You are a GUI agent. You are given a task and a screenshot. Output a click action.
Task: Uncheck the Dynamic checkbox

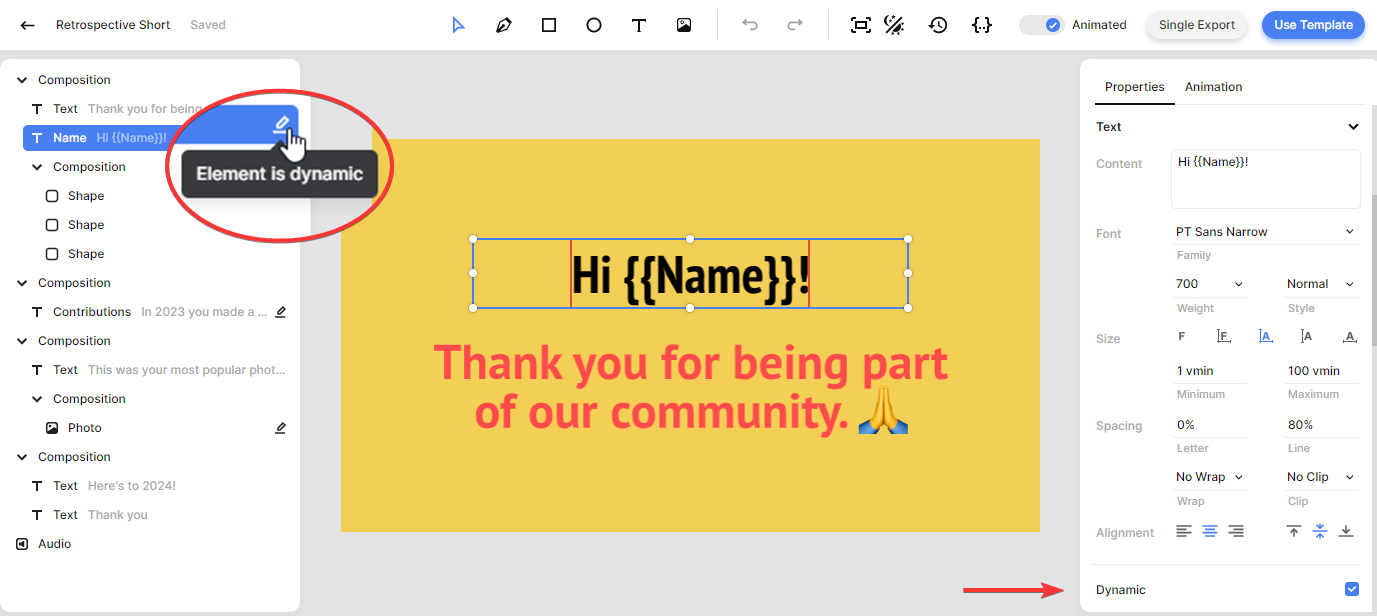click(x=1352, y=589)
